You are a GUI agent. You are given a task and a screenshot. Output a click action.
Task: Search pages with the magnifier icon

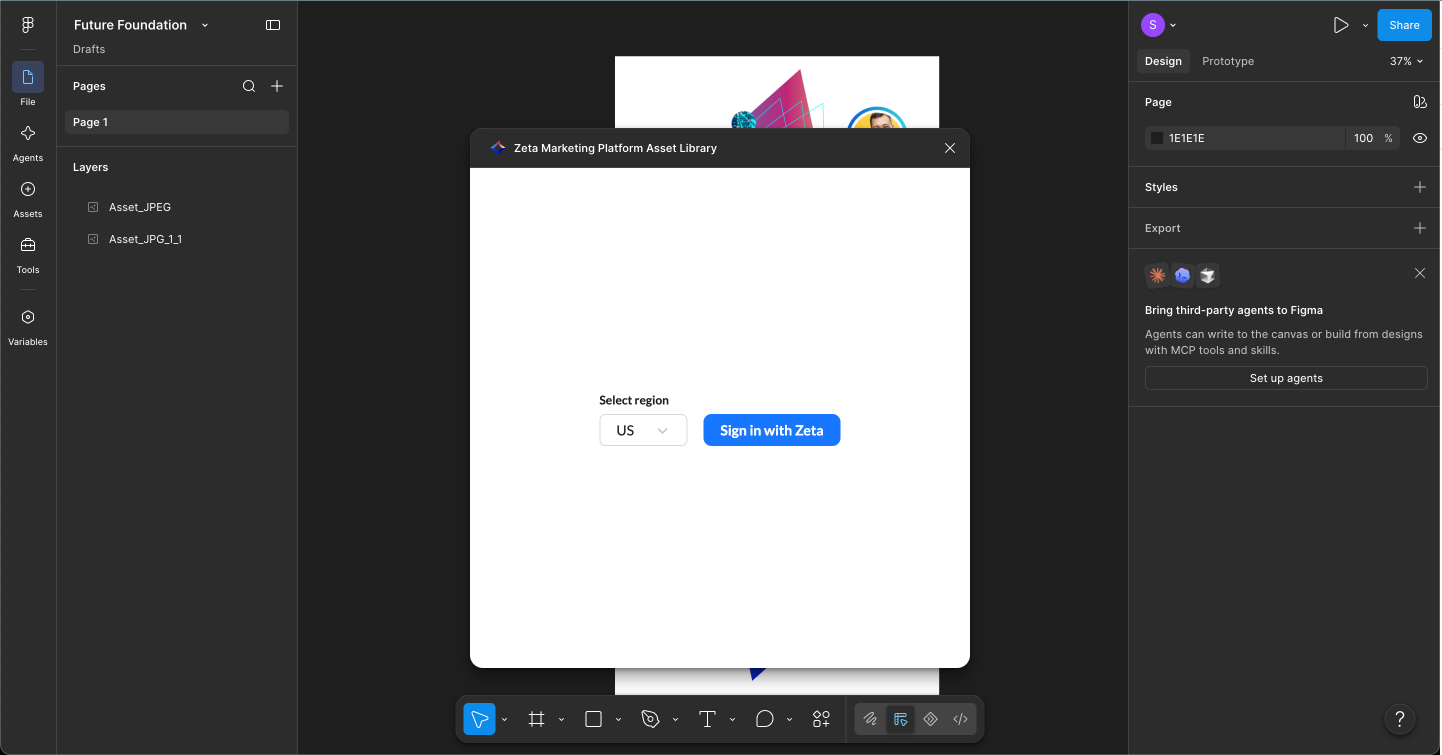click(x=249, y=86)
